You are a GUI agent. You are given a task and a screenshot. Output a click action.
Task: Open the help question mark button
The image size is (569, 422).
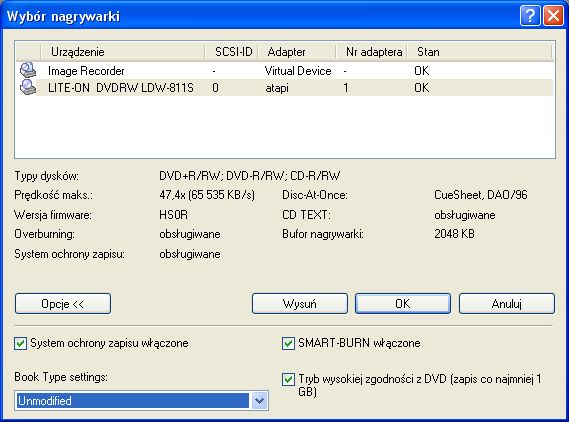coord(530,16)
